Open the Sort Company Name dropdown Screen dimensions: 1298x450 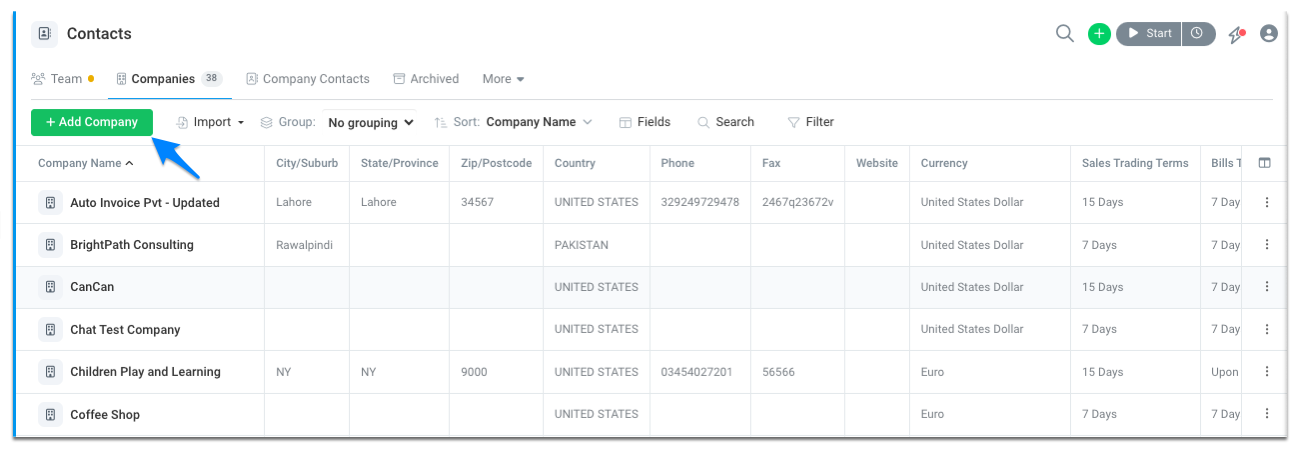pos(539,122)
